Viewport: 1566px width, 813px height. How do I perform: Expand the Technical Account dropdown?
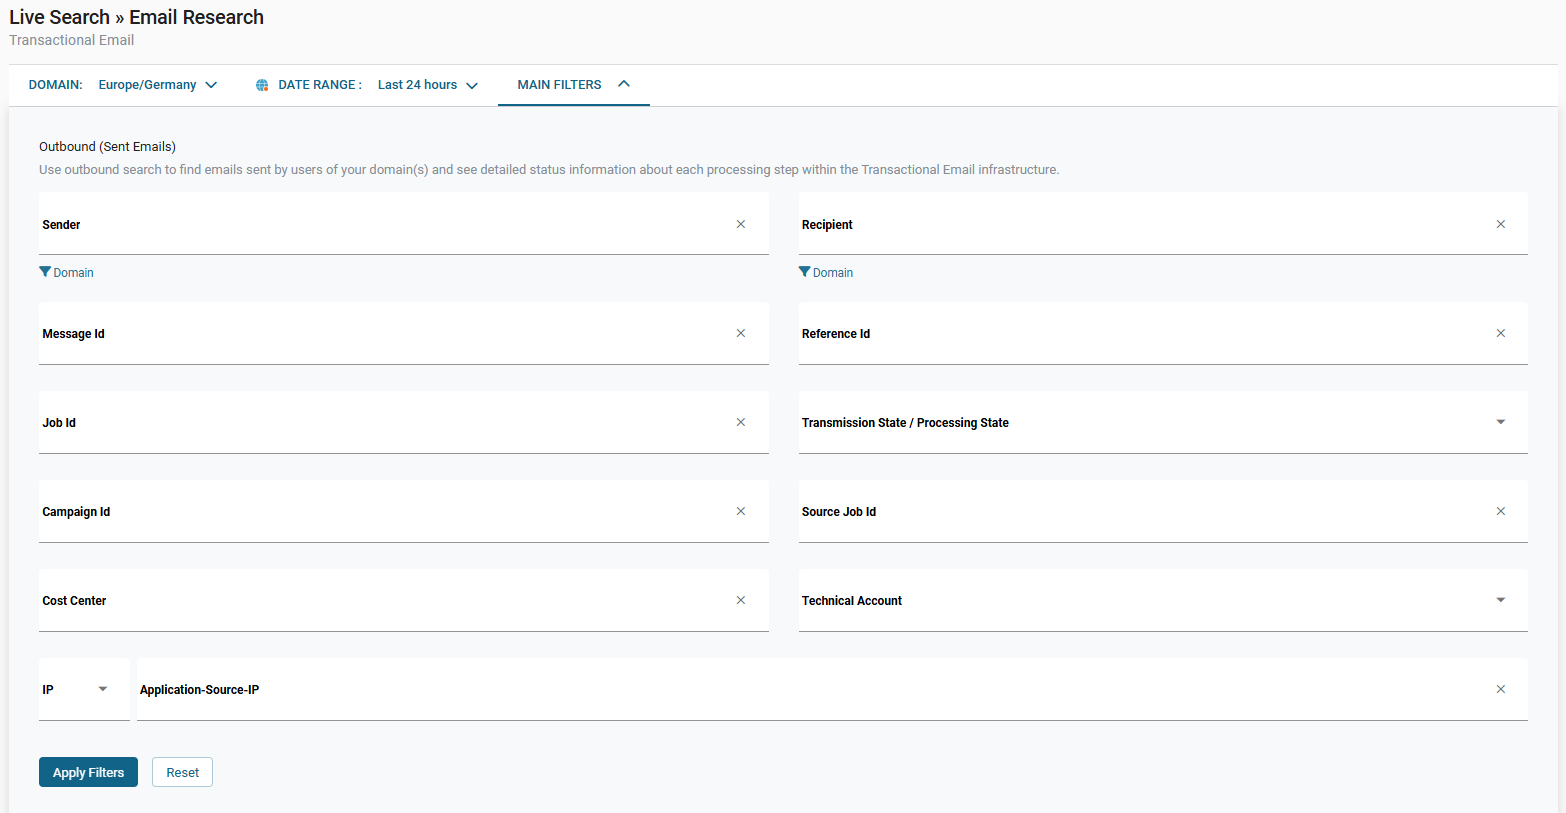point(1500,600)
